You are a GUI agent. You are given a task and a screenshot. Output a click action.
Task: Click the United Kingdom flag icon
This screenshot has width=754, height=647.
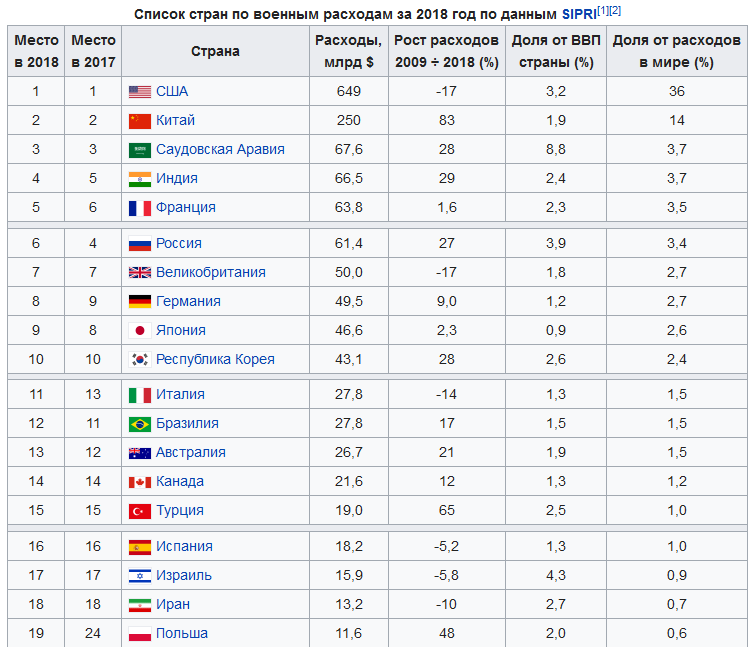pyautogui.click(x=140, y=273)
